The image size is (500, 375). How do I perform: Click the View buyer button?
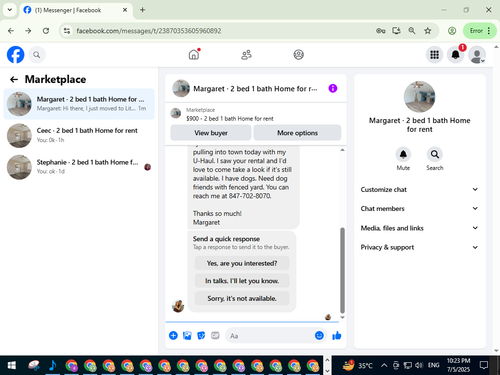(x=211, y=133)
